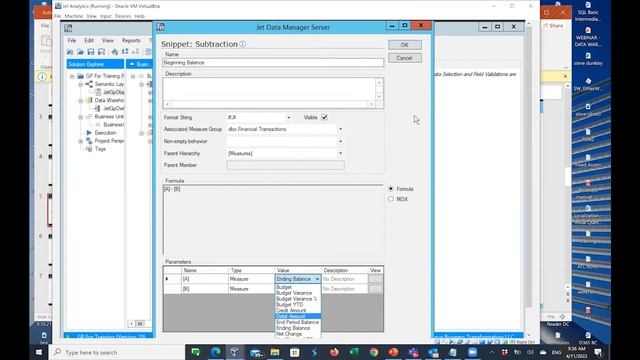Click the Cancel button

[x=404, y=58]
